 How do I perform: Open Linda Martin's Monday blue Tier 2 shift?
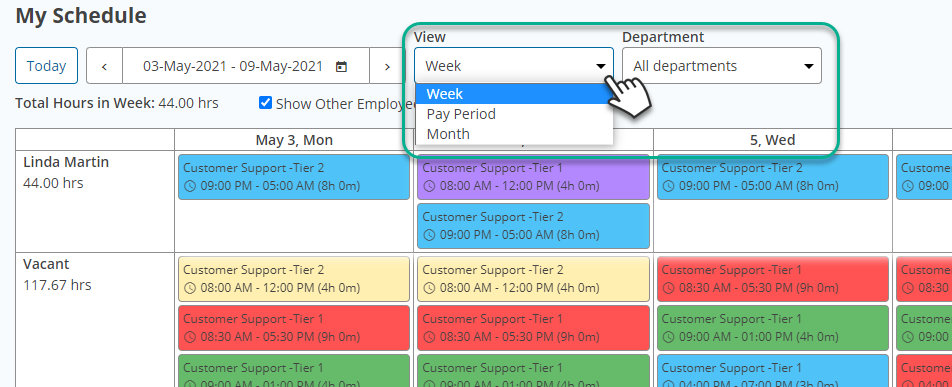294,177
